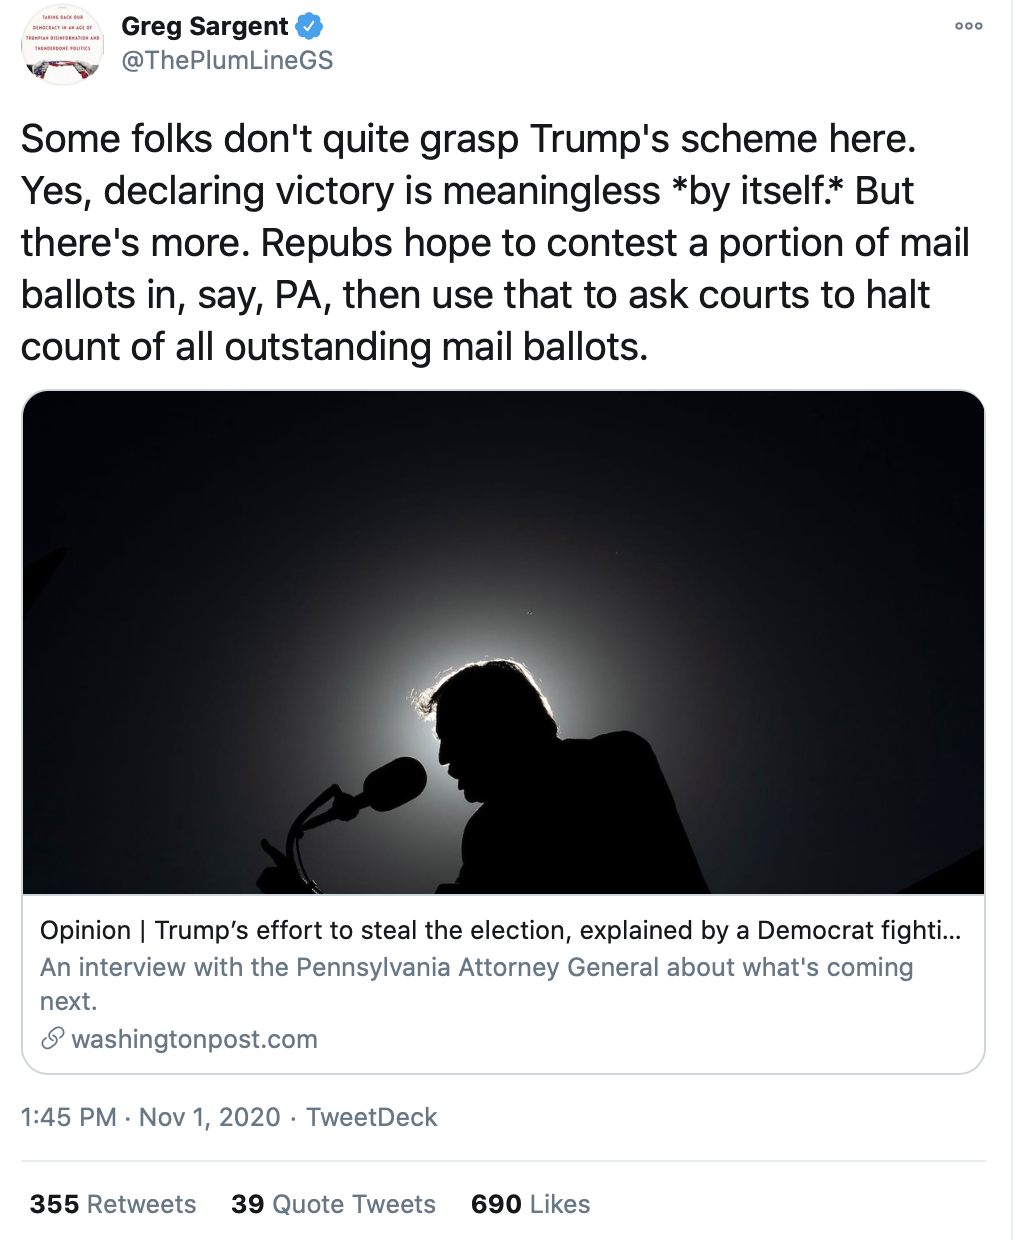The image size is (1016, 1240).
Task: Open the Greg Sargent display name
Action: pyautogui.click(x=204, y=26)
